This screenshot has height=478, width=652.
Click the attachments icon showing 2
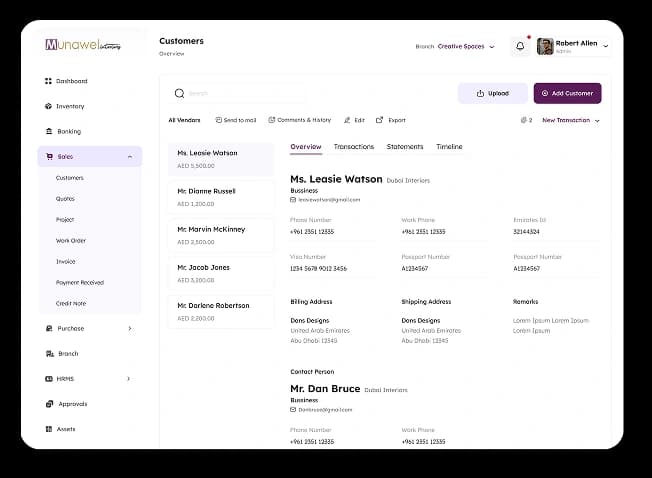524,120
